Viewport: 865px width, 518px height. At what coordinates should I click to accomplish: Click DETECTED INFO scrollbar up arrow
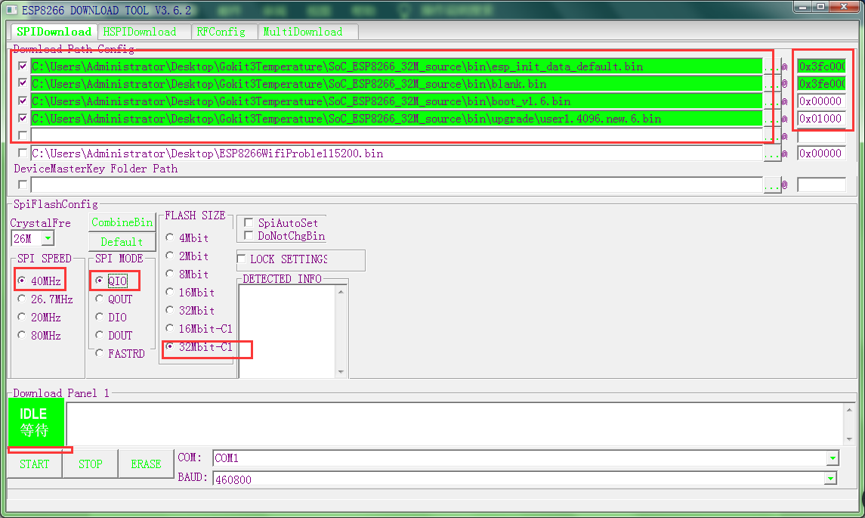coord(341,292)
